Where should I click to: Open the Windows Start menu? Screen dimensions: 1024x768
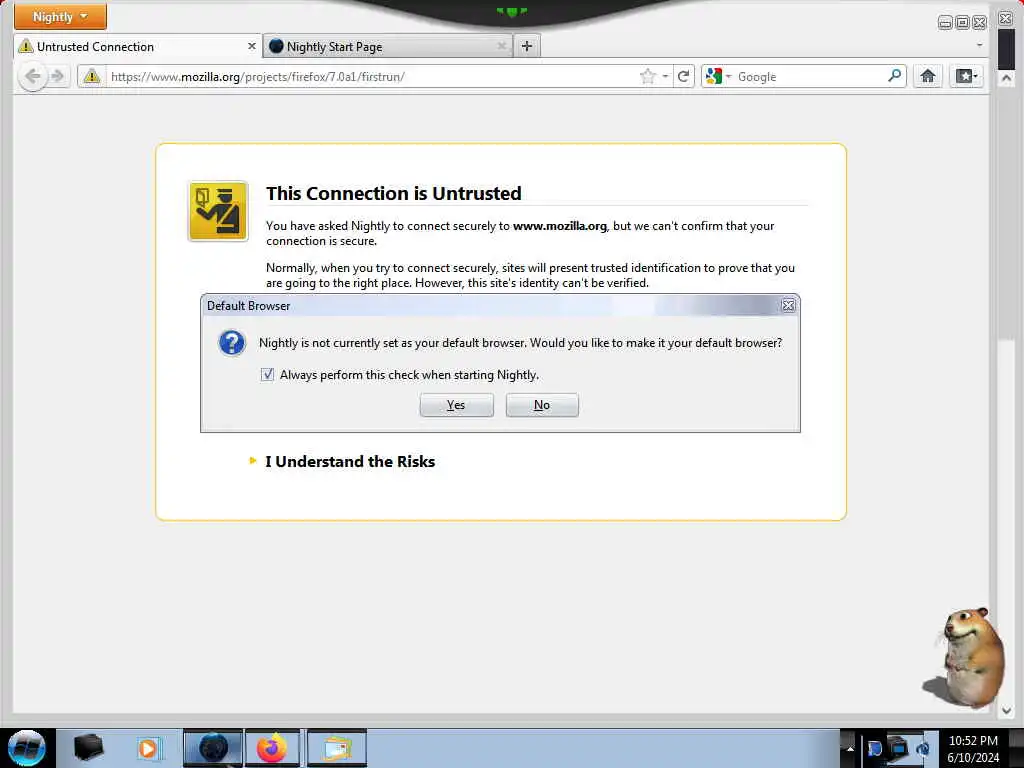point(26,748)
